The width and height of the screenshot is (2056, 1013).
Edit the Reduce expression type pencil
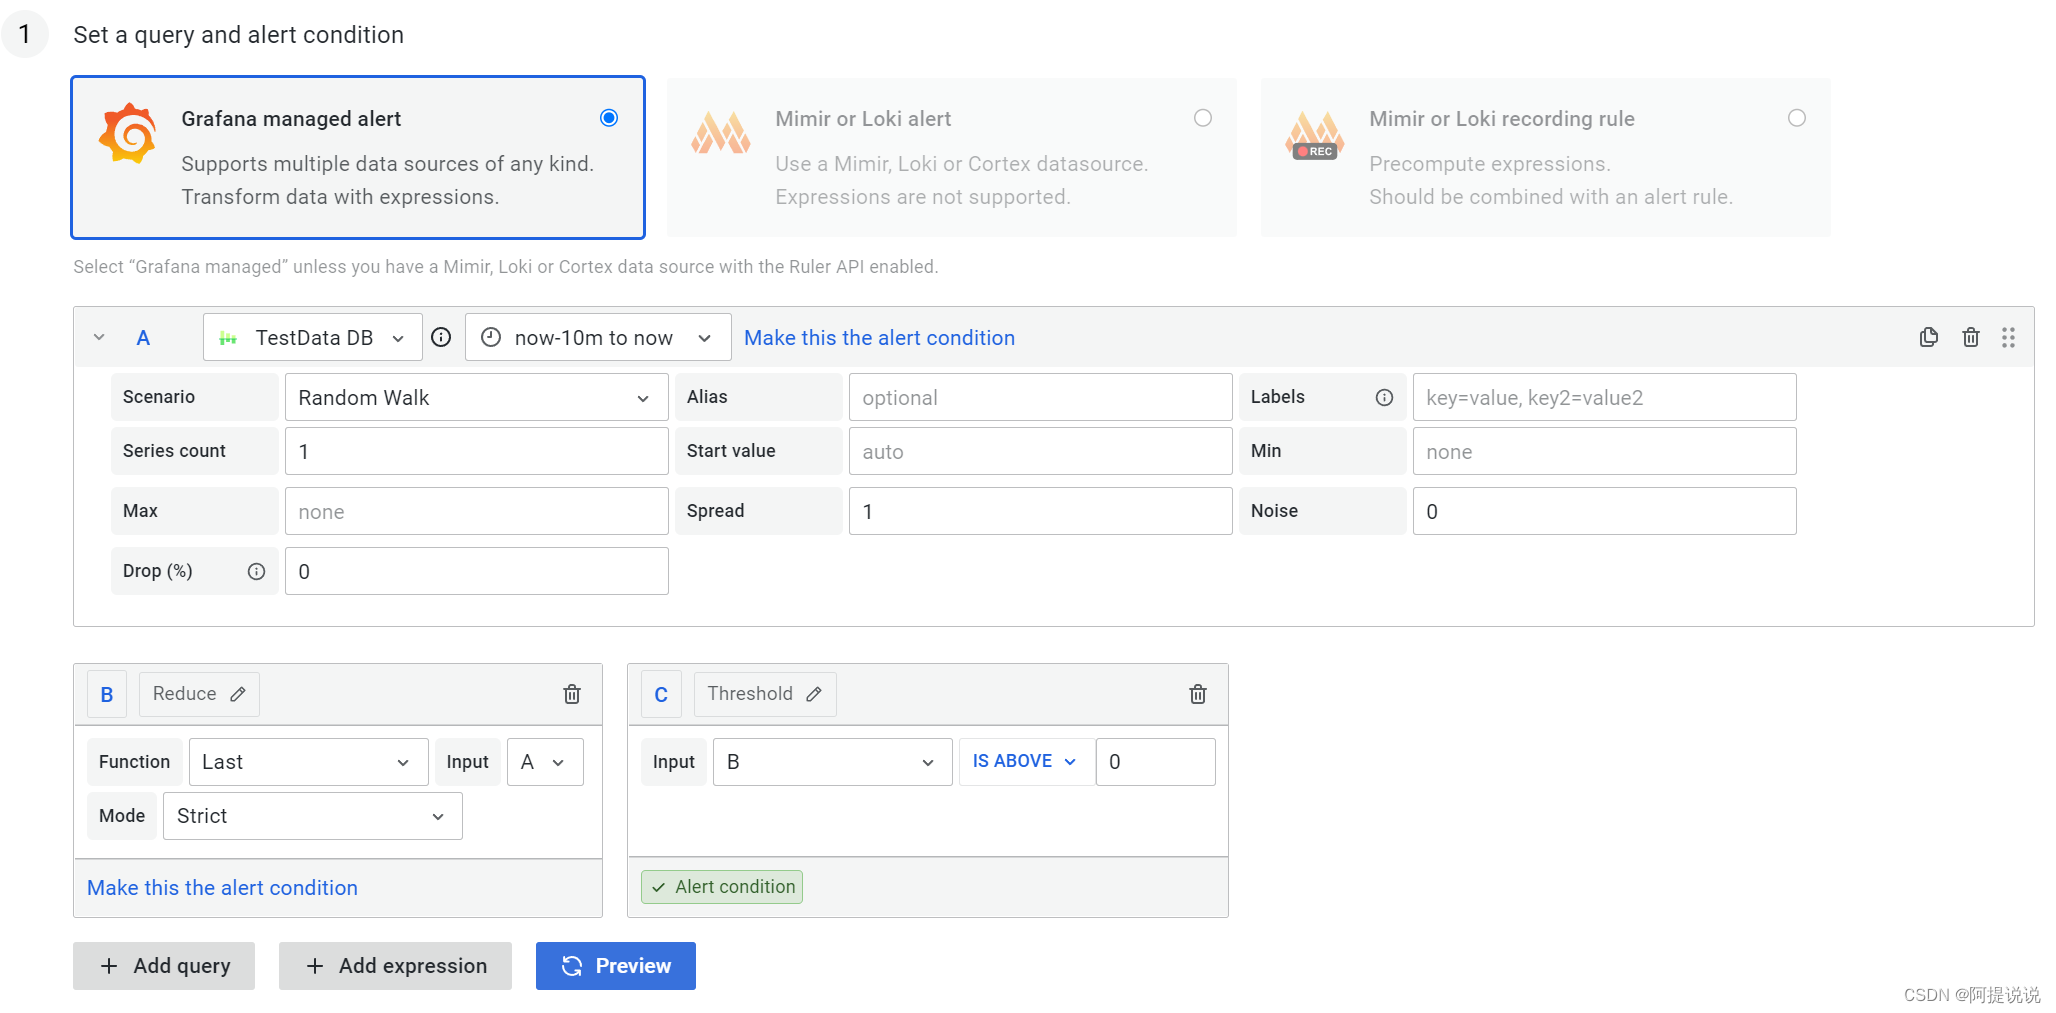click(238, 694)
